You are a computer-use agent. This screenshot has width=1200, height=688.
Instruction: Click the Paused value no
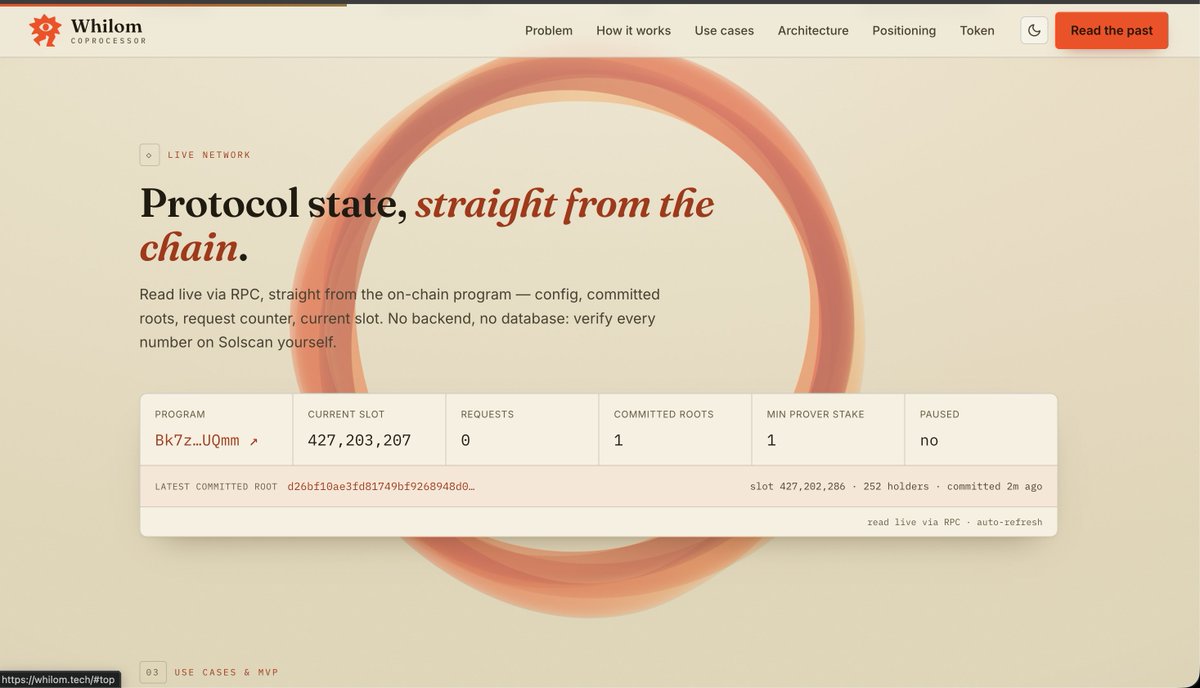click(929, 440)
